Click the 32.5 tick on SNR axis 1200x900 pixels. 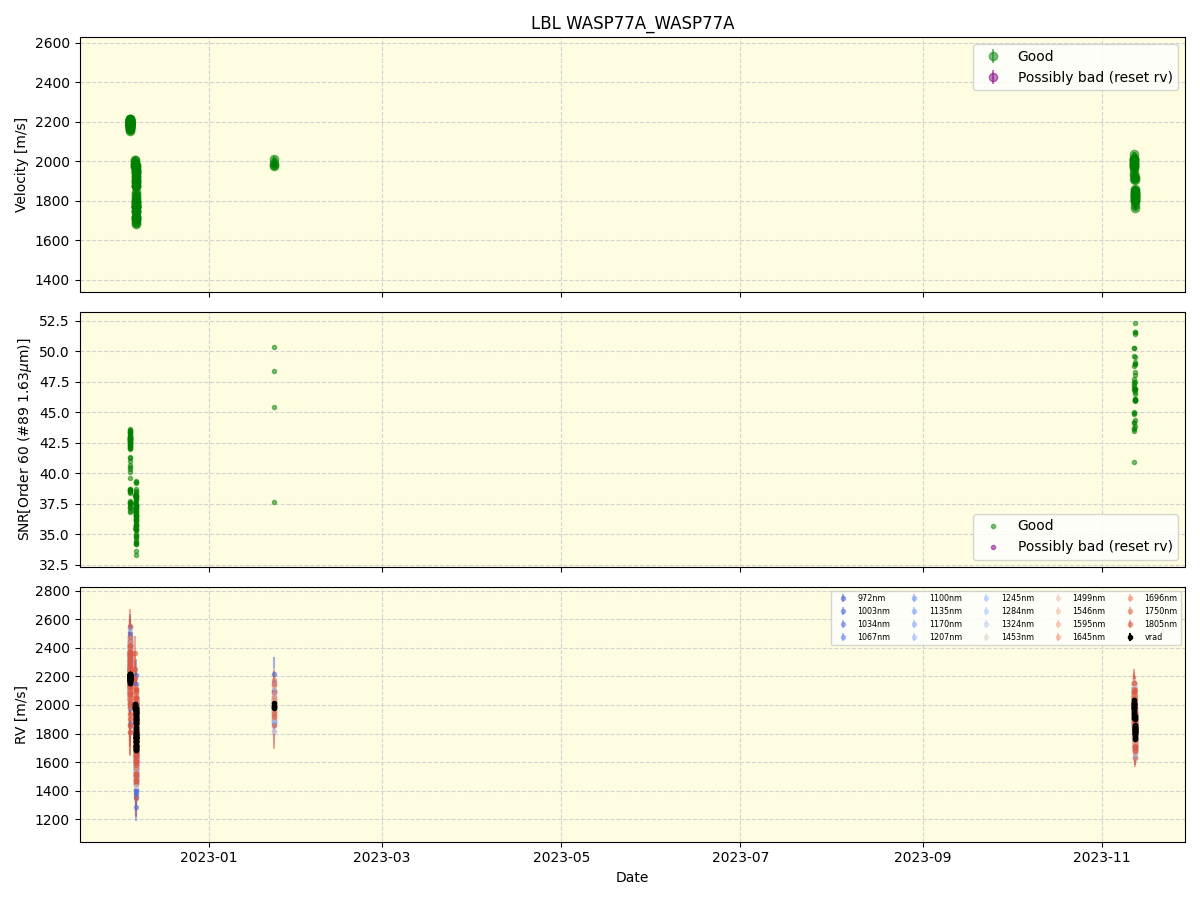(x=53, y=565)
